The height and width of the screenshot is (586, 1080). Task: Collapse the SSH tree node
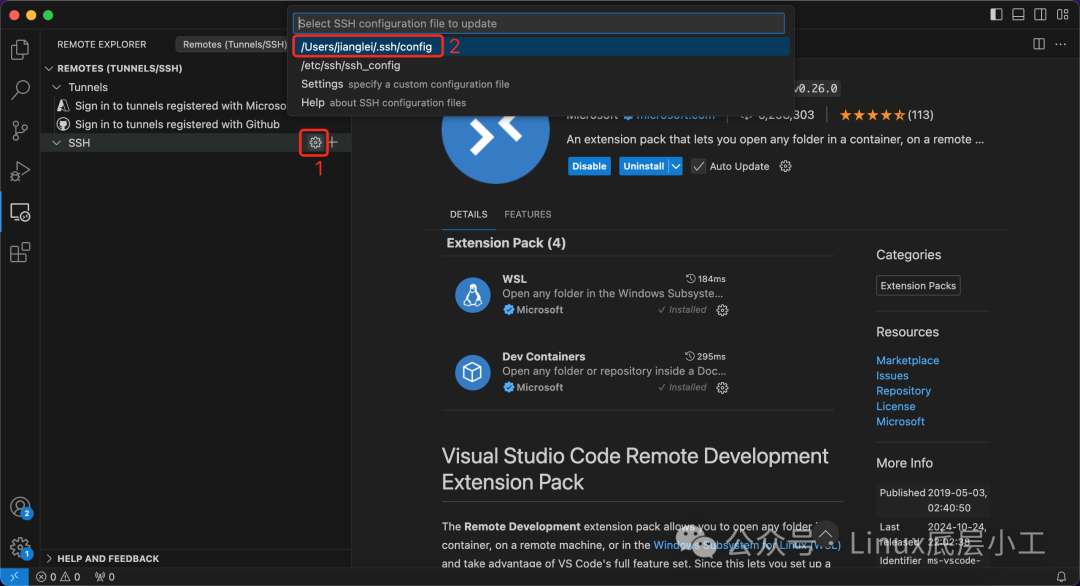pyautogui.click(x=57, y=143)
